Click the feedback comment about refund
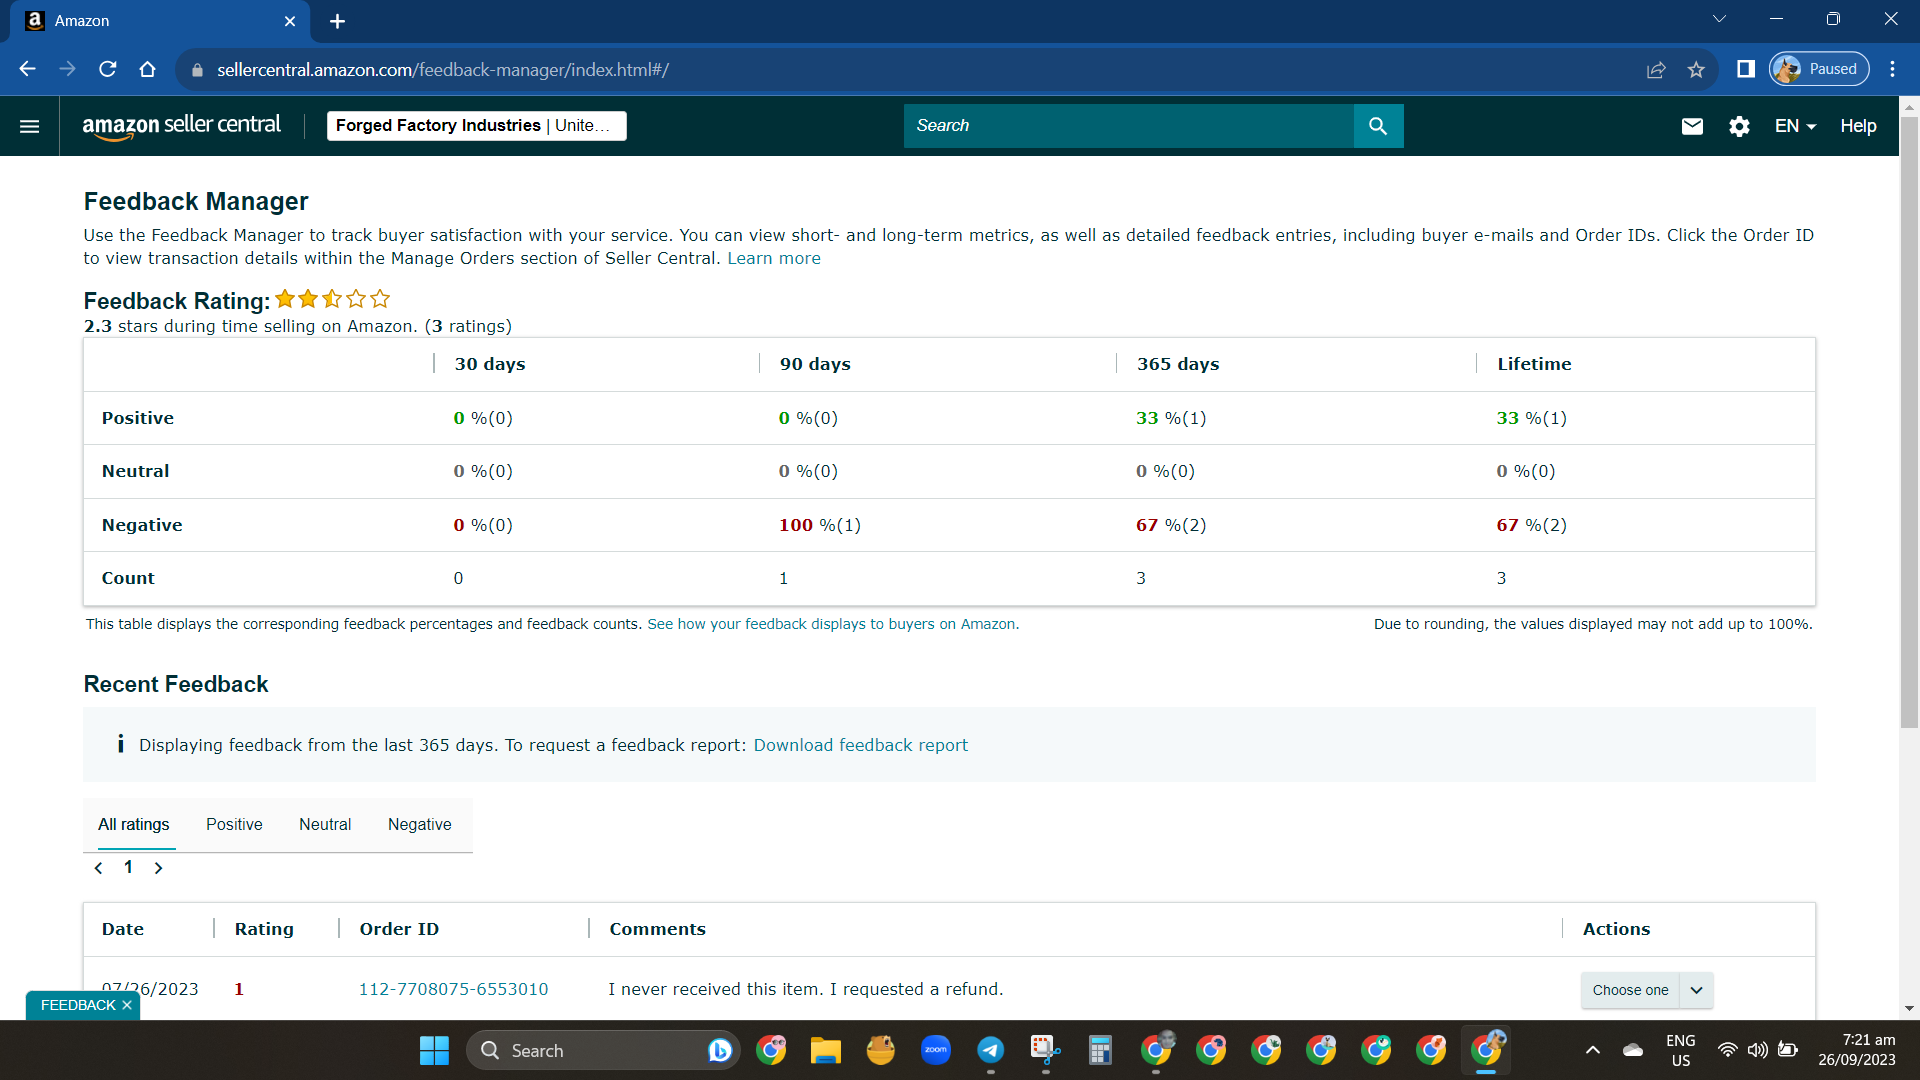 click(x=805, y=989)
